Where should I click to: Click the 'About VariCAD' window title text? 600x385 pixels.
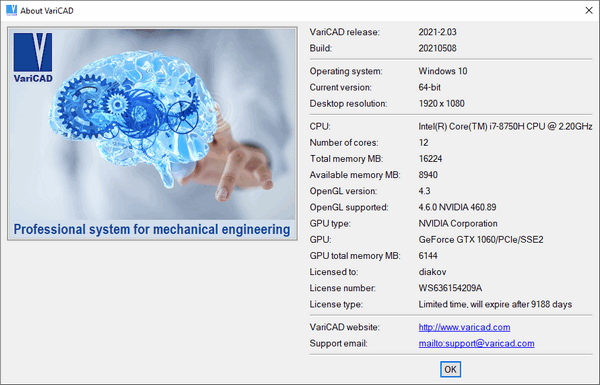tap(47, 11)
